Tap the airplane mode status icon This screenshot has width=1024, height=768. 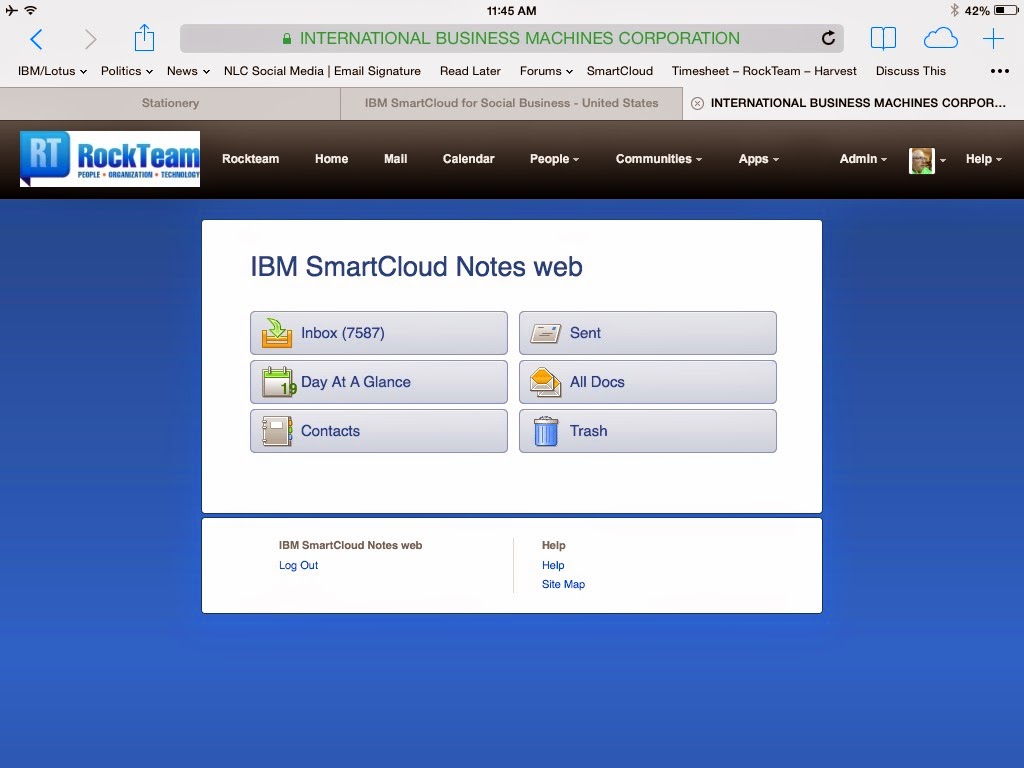tap(11, 10)
